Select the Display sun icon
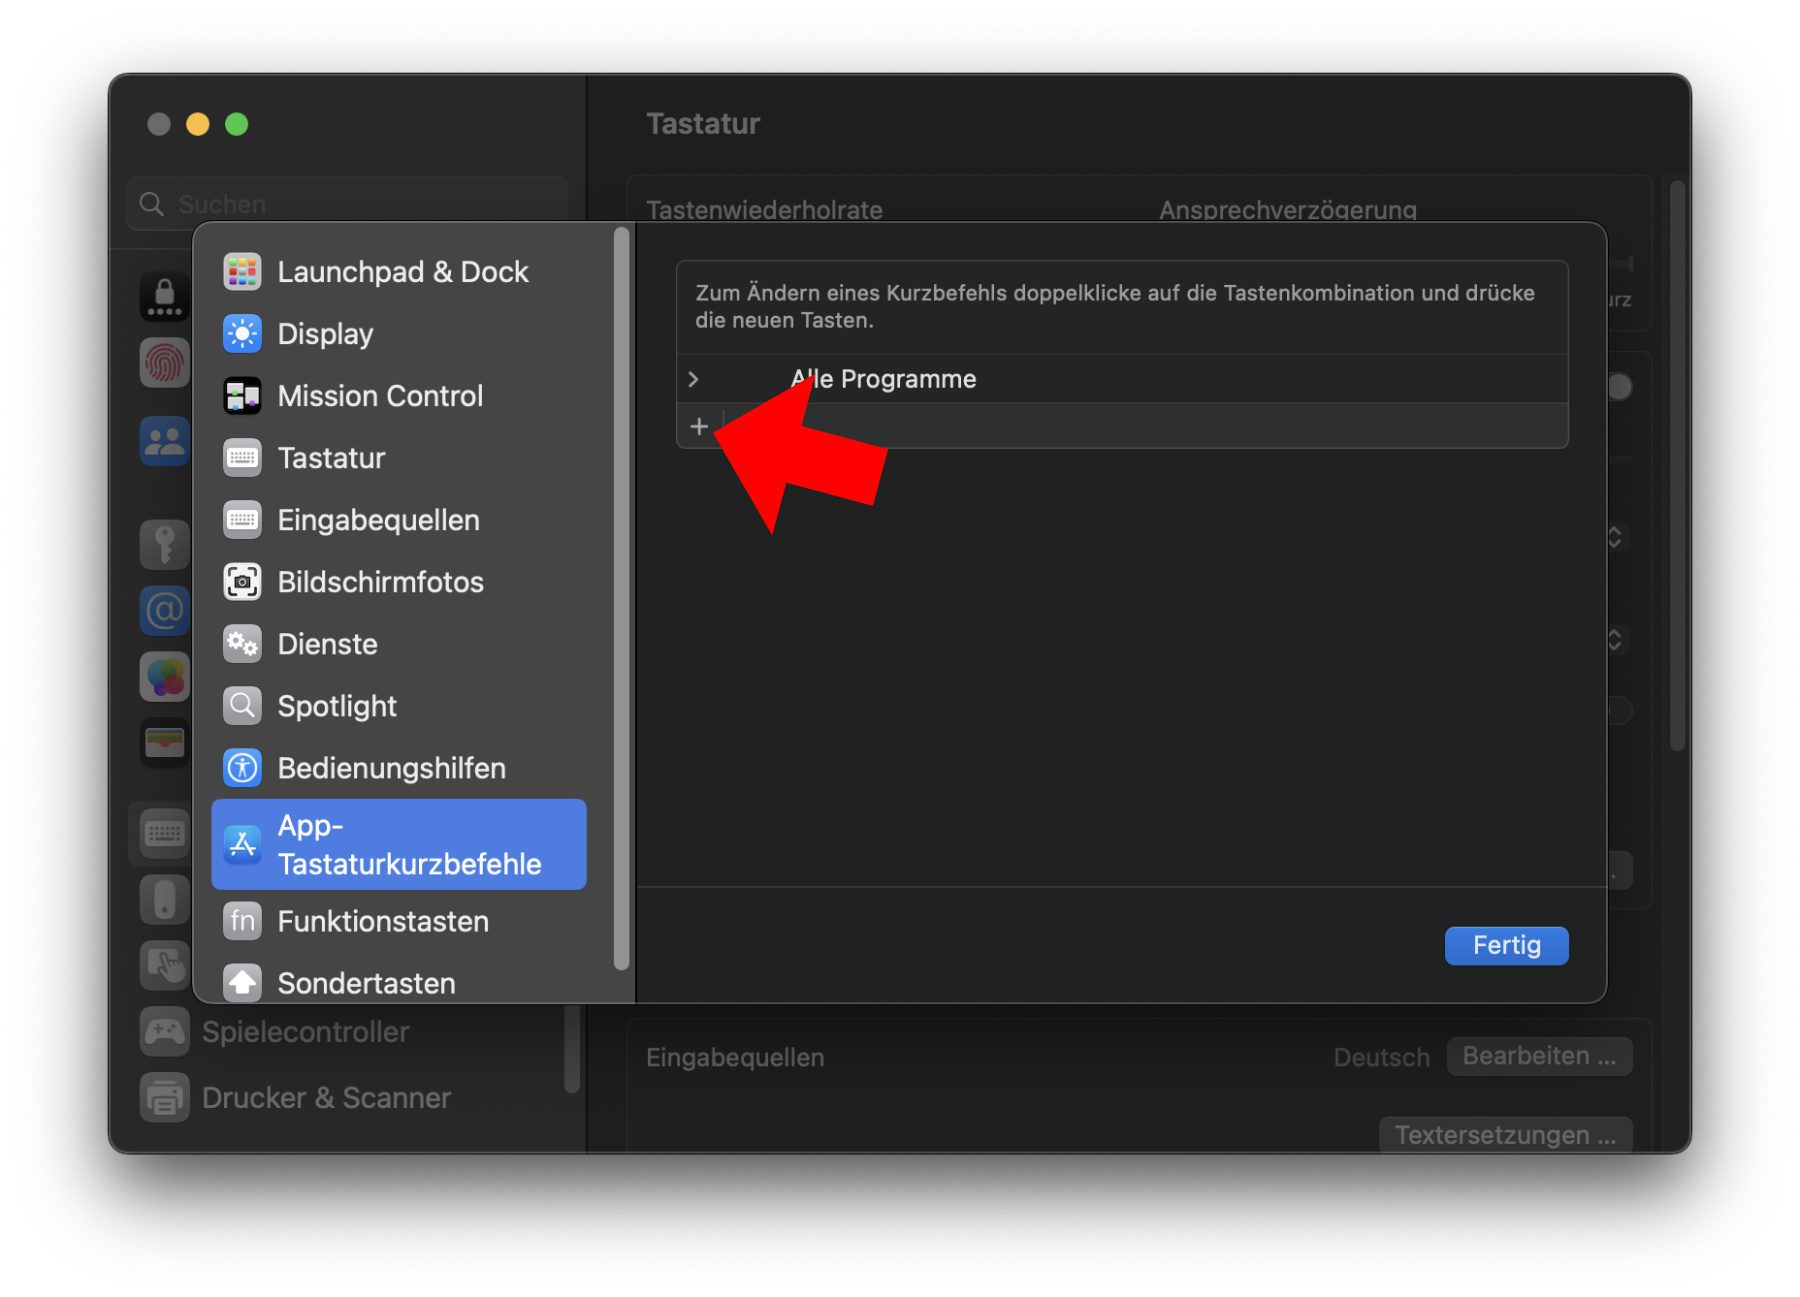 [242, 334]
